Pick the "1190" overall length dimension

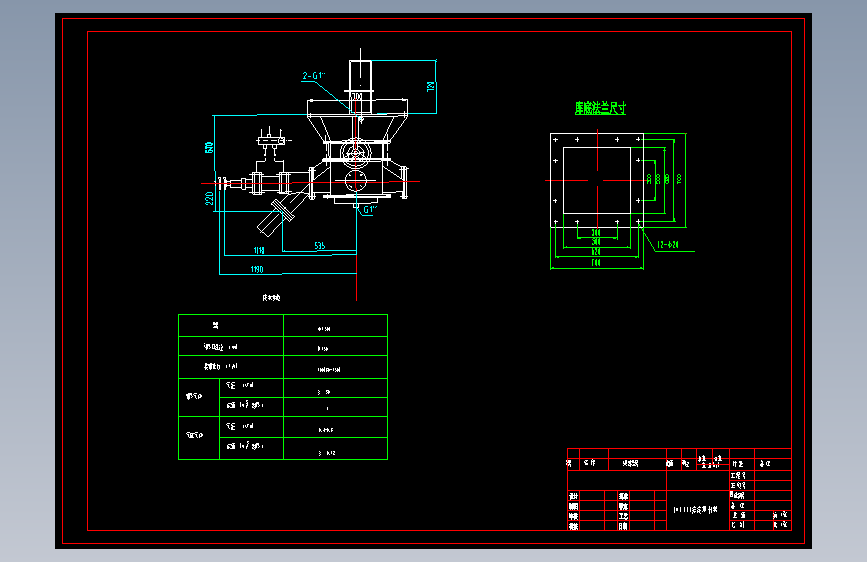(x=257, y=269)
